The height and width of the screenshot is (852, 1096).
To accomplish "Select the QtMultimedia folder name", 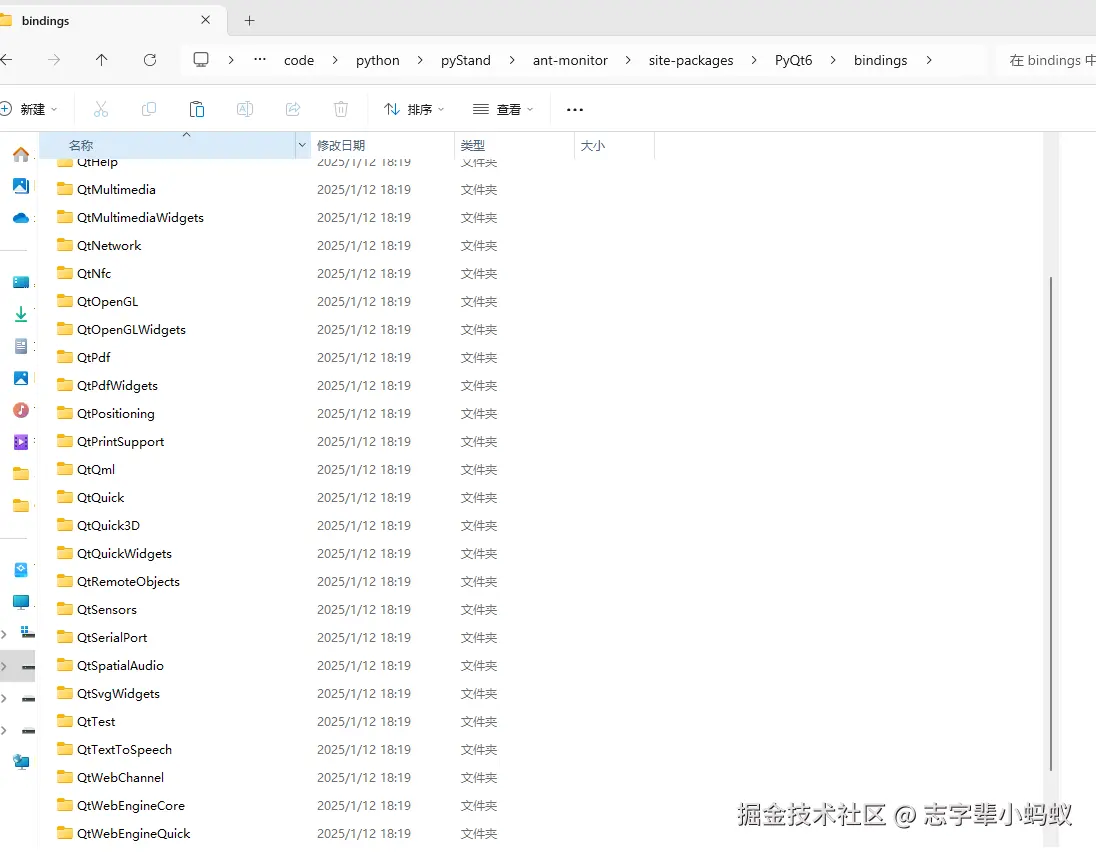I will [116, 189].
